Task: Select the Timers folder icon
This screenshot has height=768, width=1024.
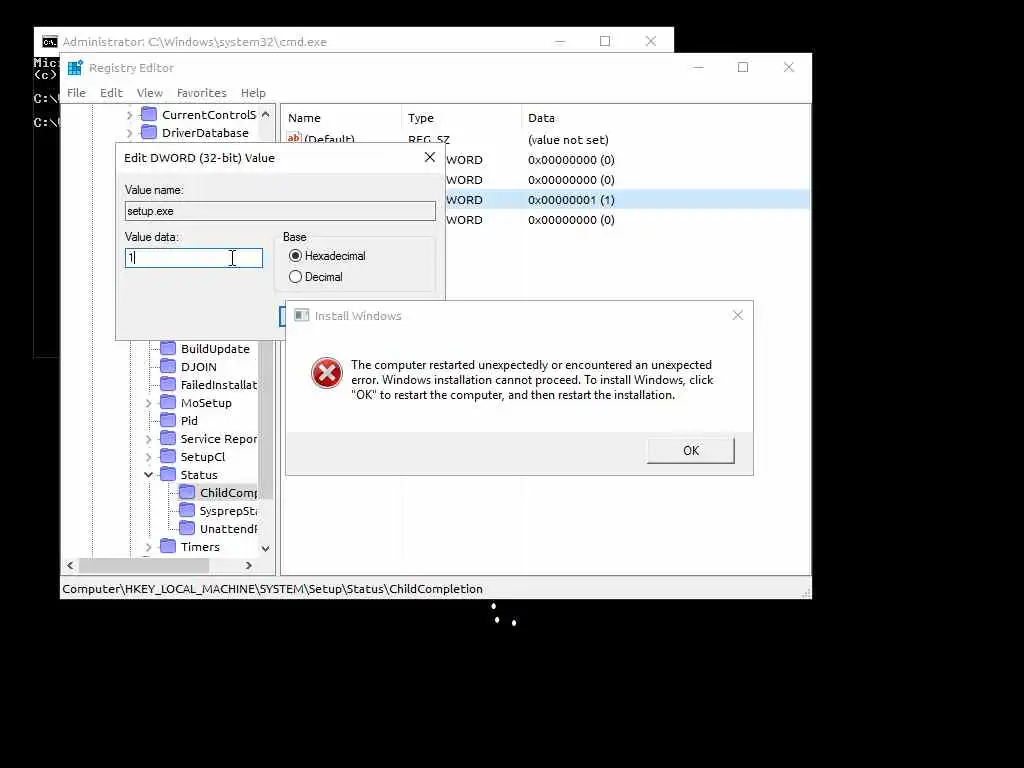Action: [168, 546]
